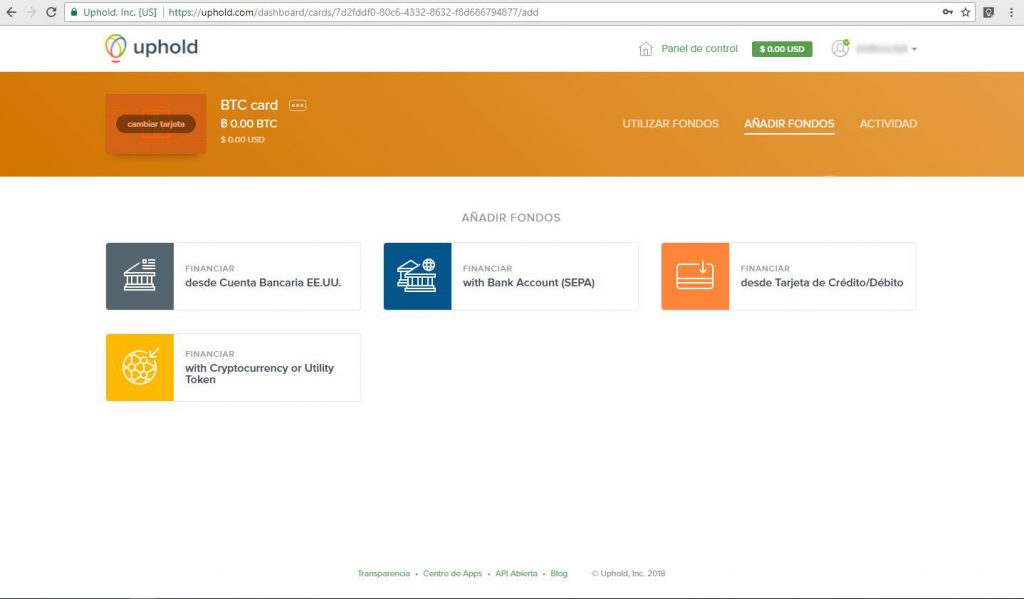Choose desde Tarjeta de Crédito/Débito option
This screenshot has height=599, width=1024.
pyautogui.click(x=788, y=276)
